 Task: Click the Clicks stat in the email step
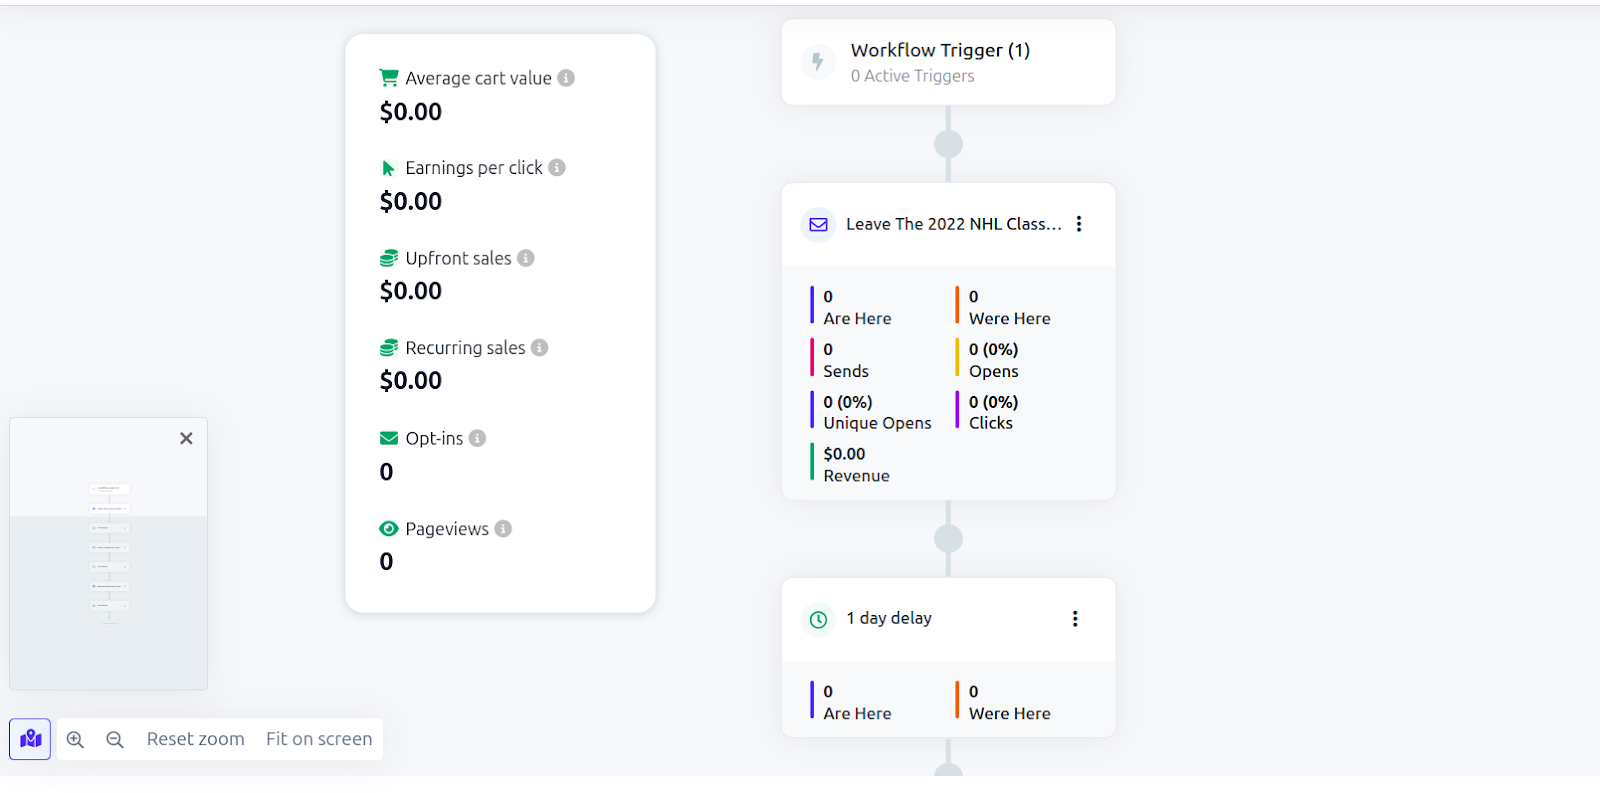(988, 412)
